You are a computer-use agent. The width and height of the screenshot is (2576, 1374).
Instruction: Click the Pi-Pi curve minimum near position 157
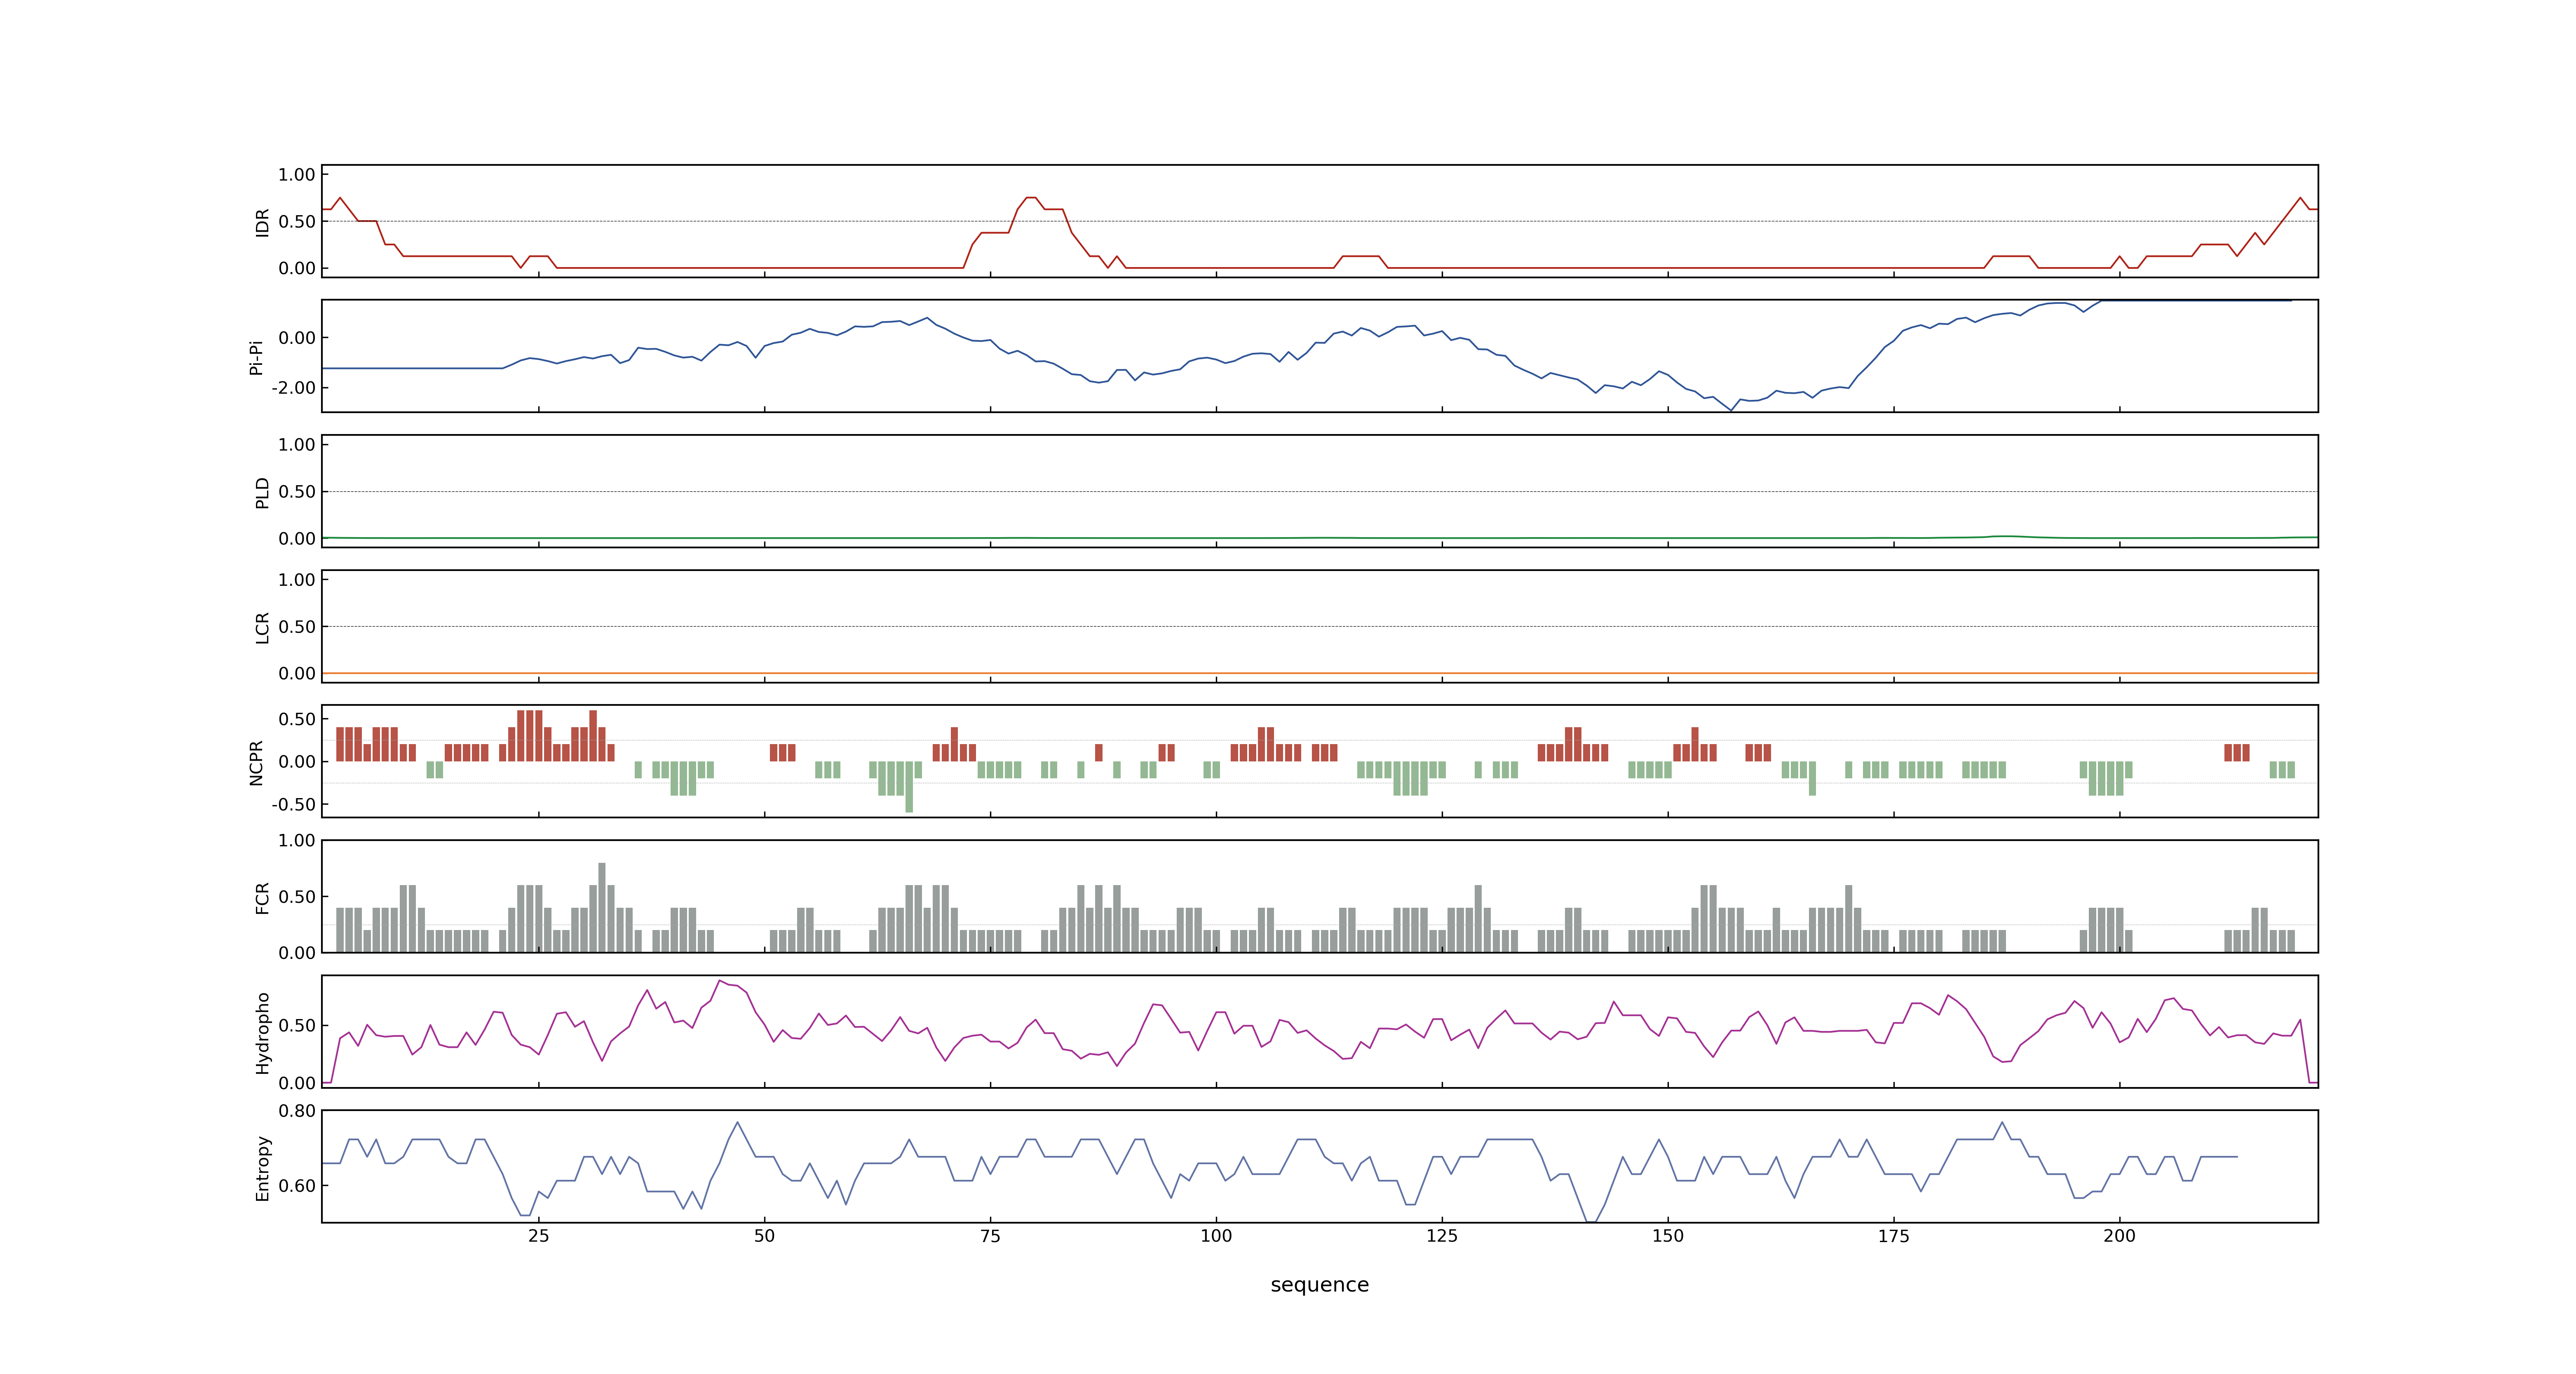point(1731,410)
